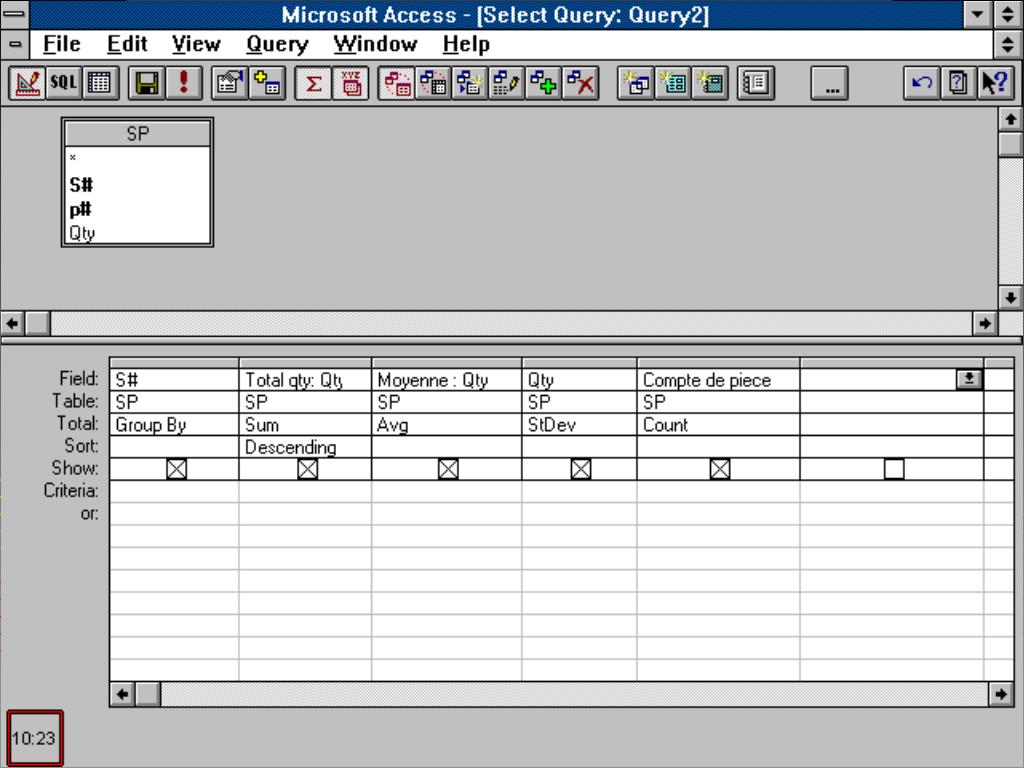The height and width of the screenshot is (768, 1024).
Task: Click the Add Table toolbar icon
Action: [x=266, y=83]
